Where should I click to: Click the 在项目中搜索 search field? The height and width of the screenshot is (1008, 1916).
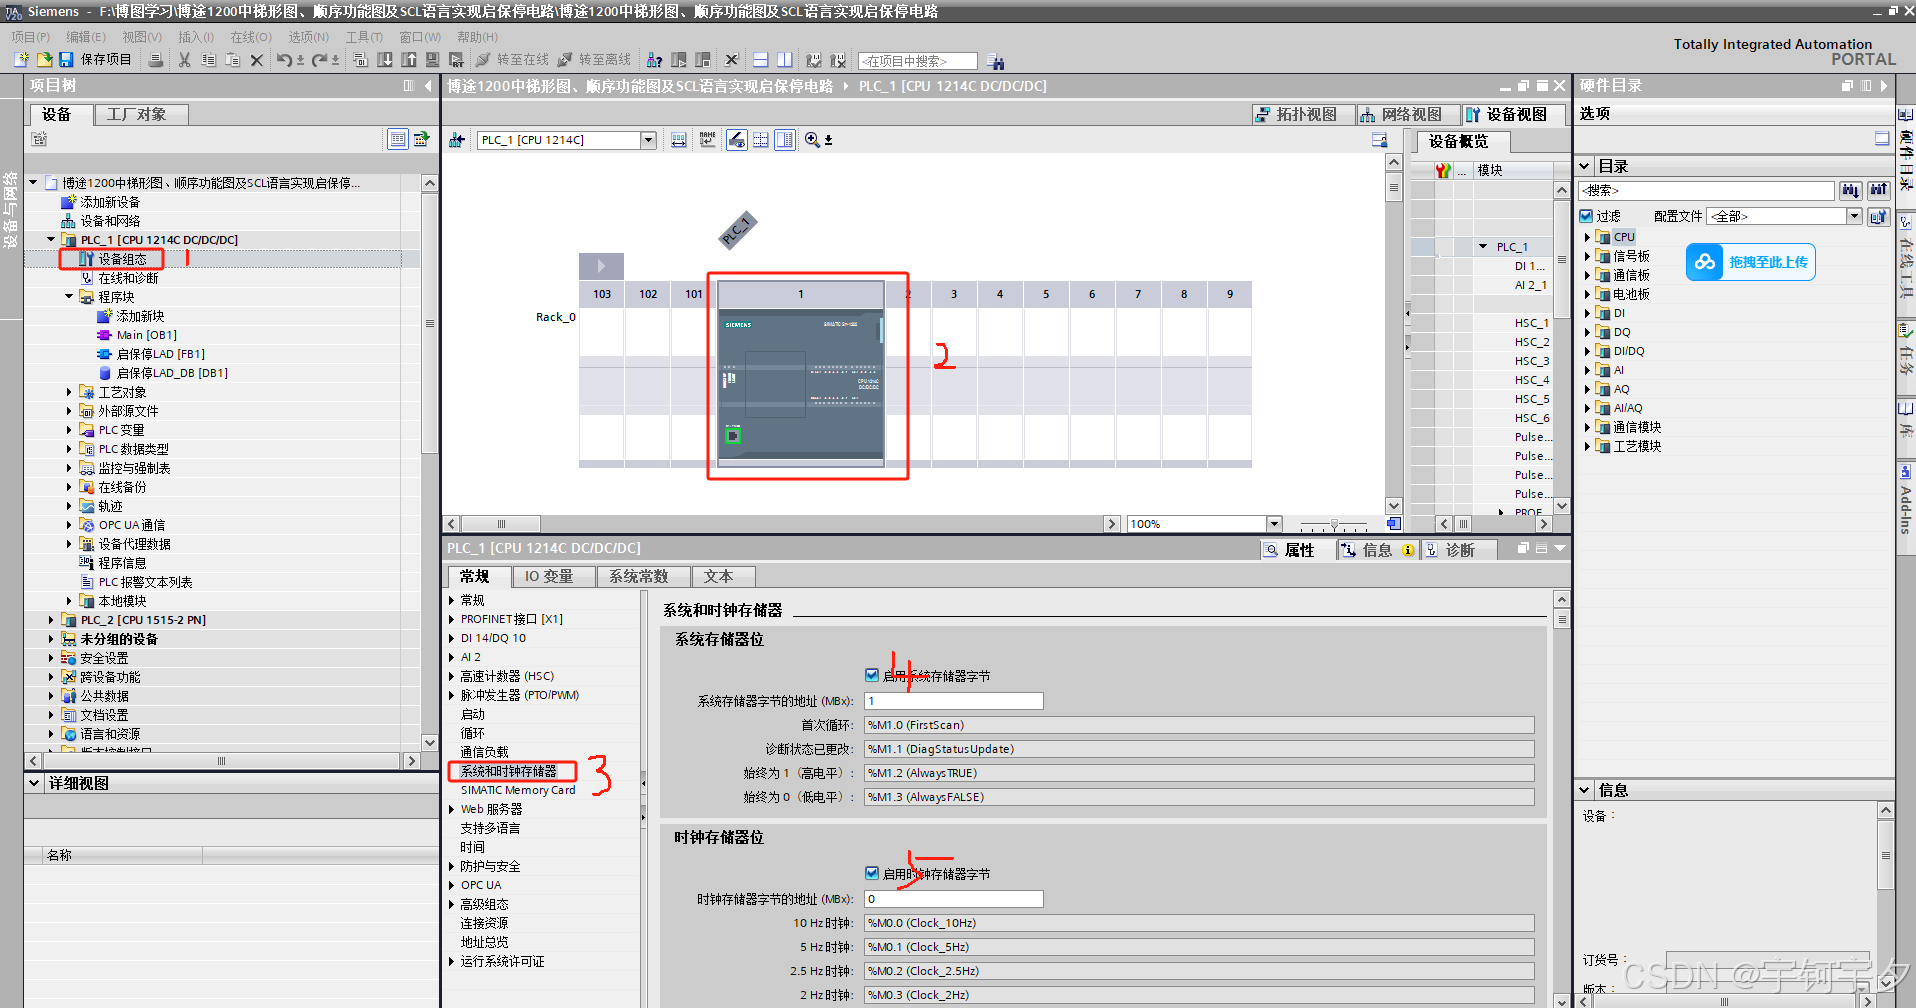coord(918,61)
